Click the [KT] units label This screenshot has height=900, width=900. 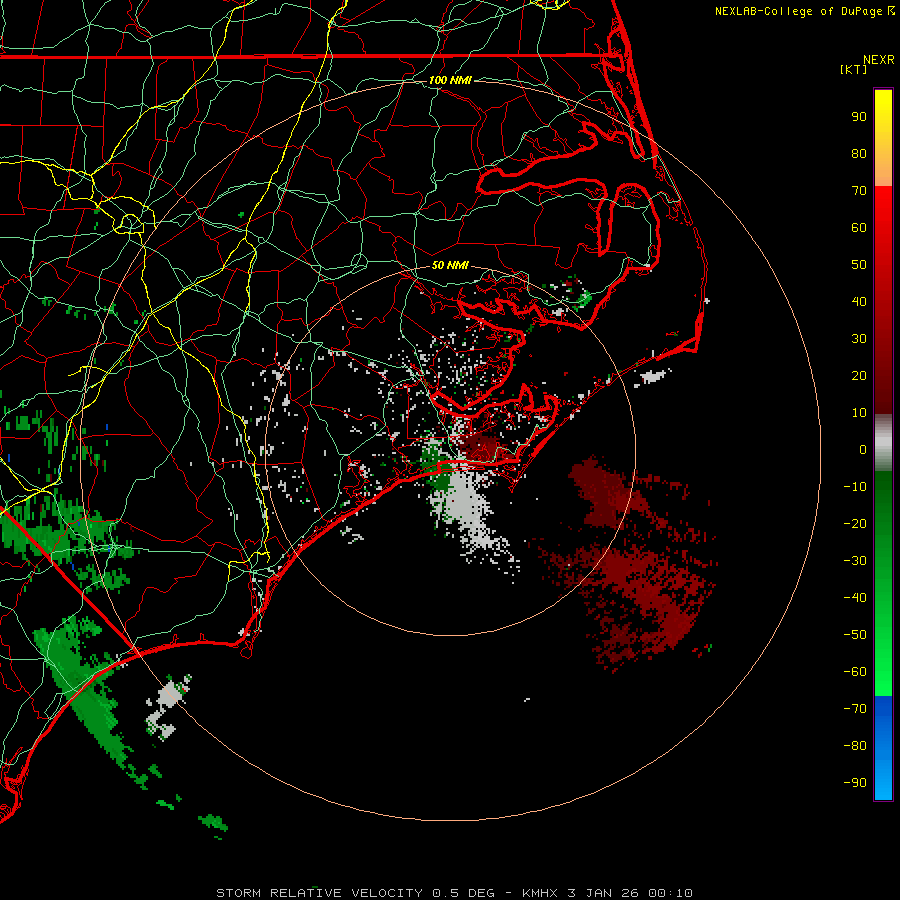click(x=854, y=69)
